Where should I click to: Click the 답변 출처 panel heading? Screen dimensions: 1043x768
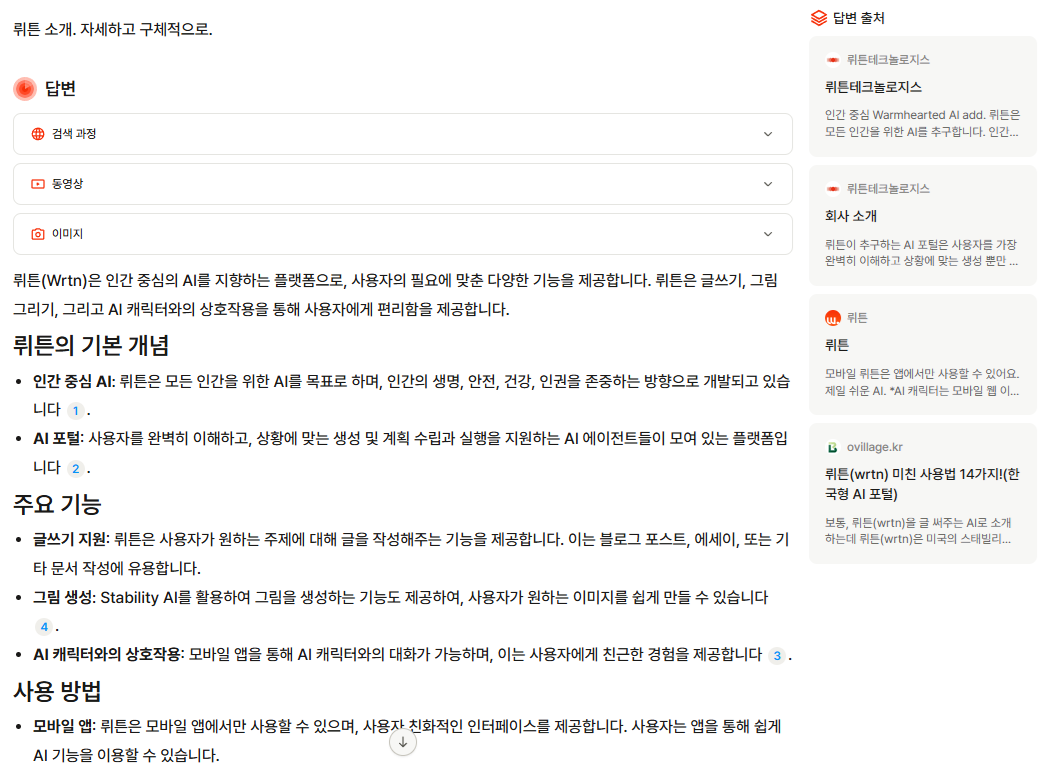(x=858, y=18)
